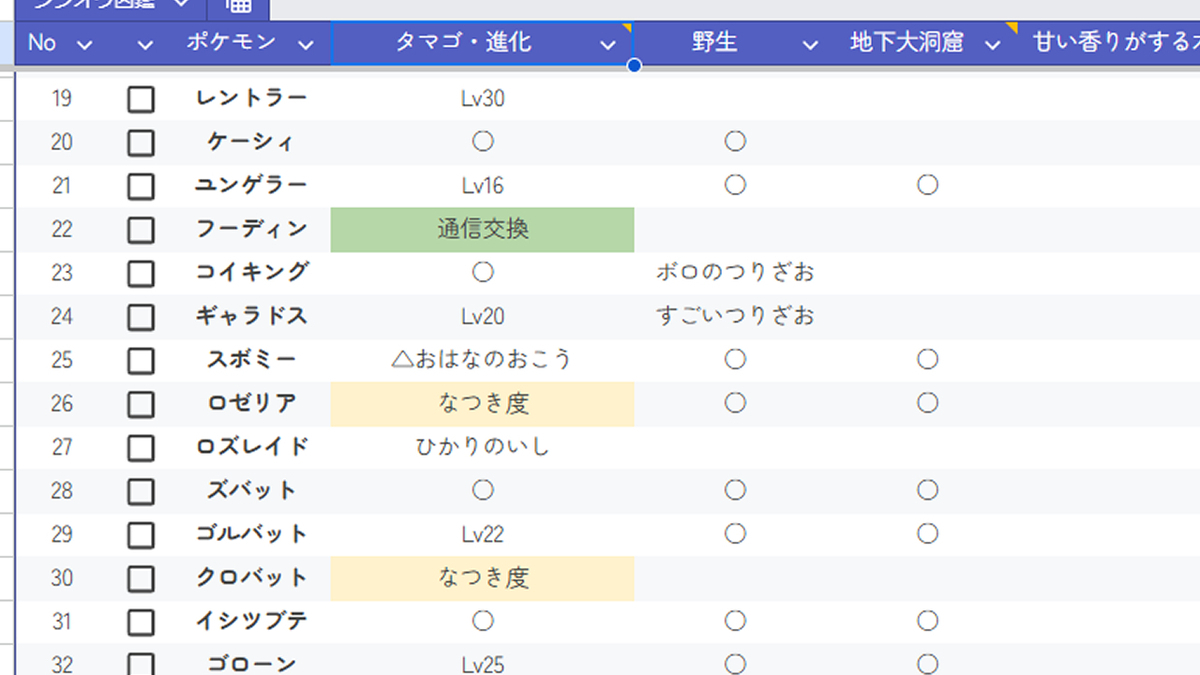Expand the ポケモン column dropdown arrow
Image resolution: width=1200 pixels, height=675 pixels.
pyautogui.click(x=306, y=44)
